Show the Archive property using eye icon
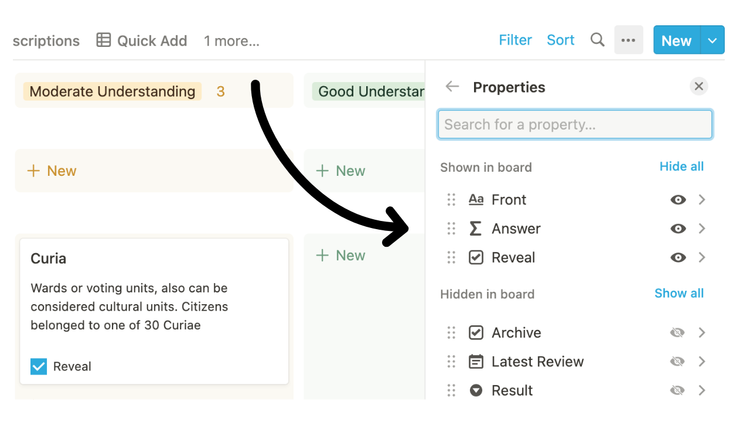The height and width of the screenshot is (422, 750). tap(678, 333)
